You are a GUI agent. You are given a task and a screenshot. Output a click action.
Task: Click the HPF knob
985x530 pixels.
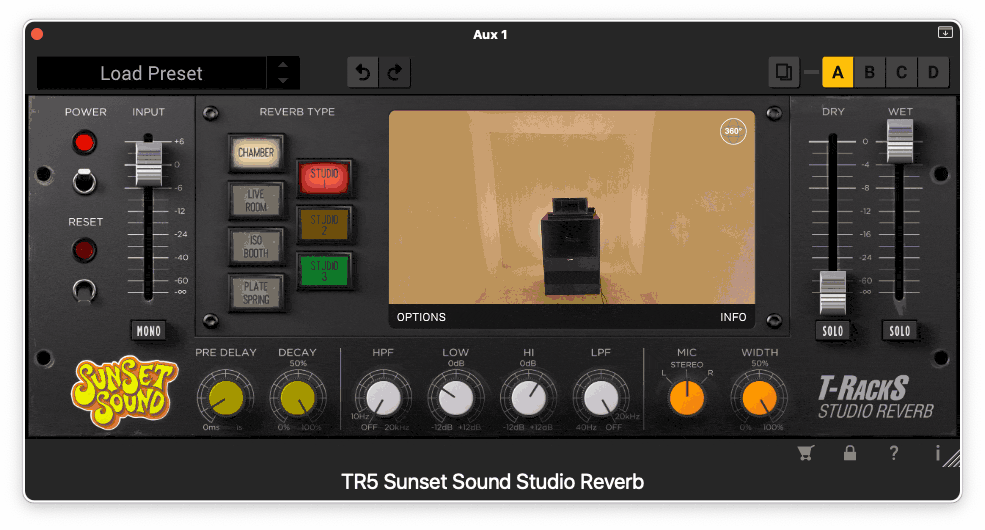(383, 398)
